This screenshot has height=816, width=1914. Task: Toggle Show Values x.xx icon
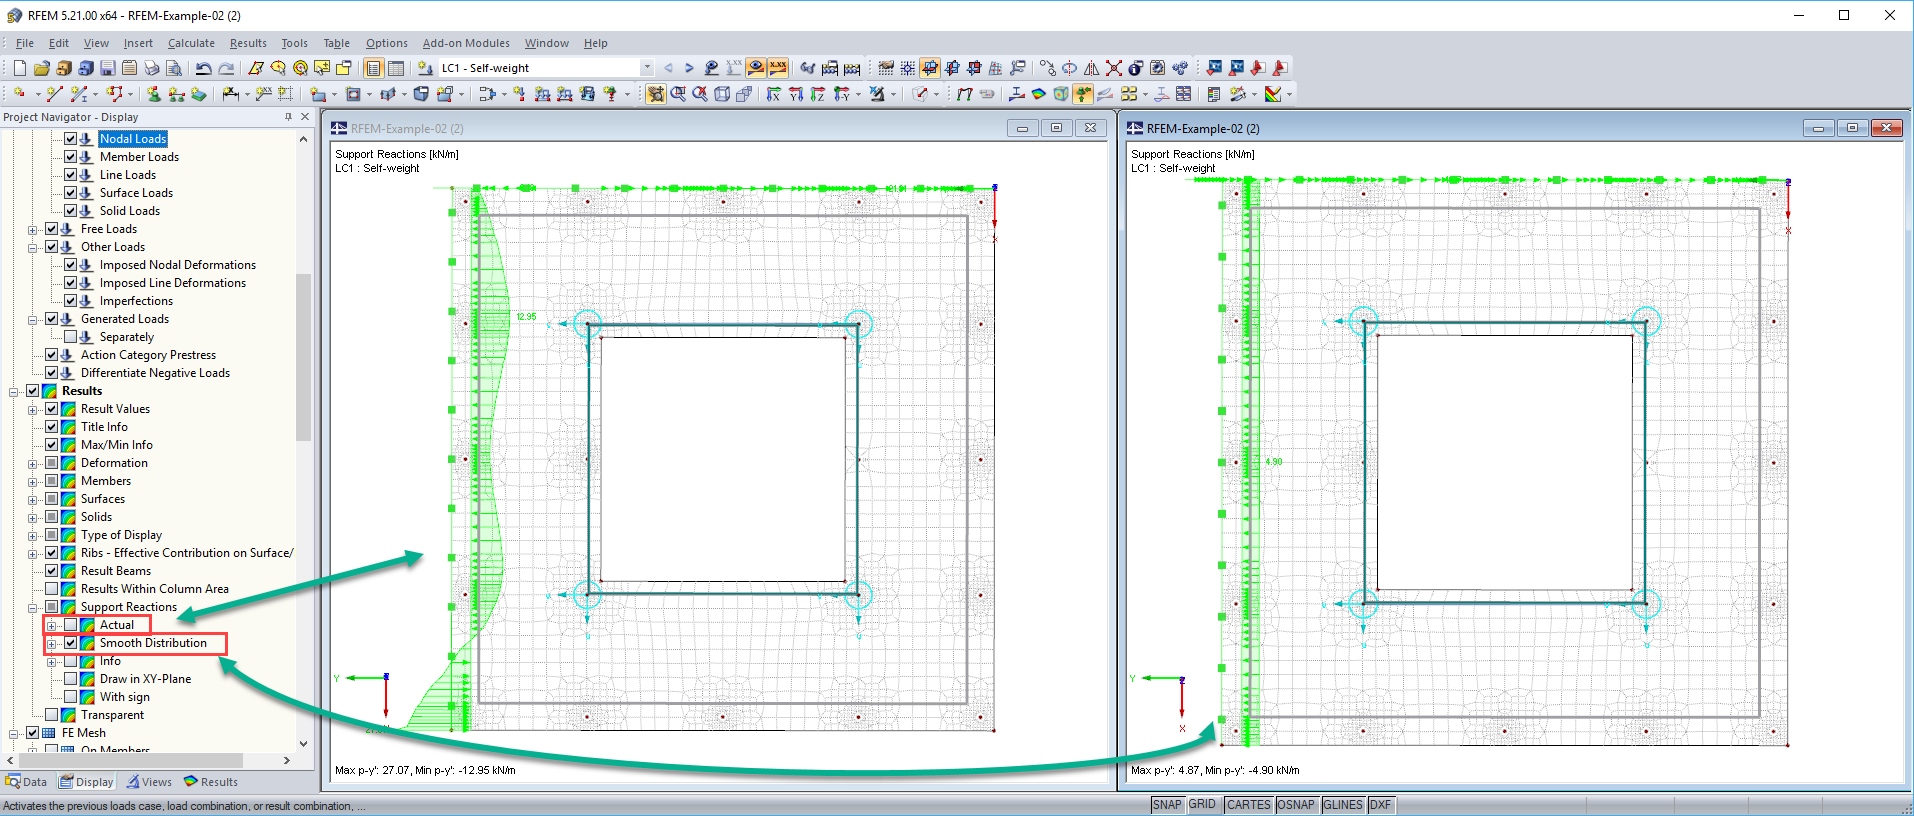(778, 68)
